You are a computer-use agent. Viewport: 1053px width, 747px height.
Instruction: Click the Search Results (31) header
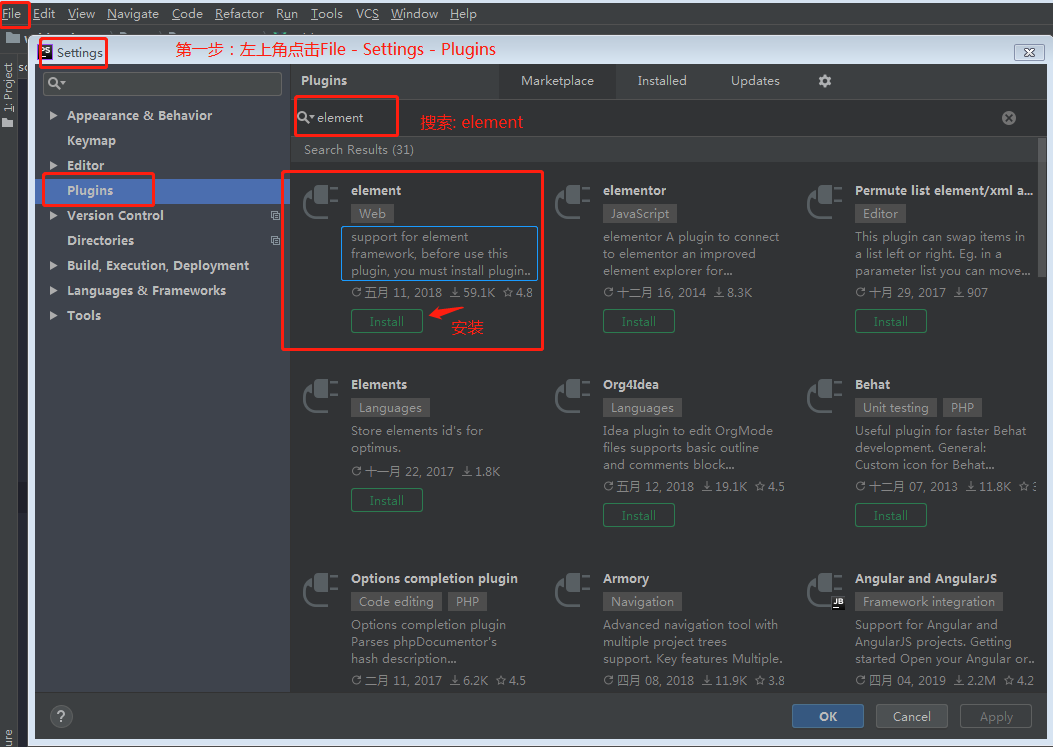click(x=359, y=150)
